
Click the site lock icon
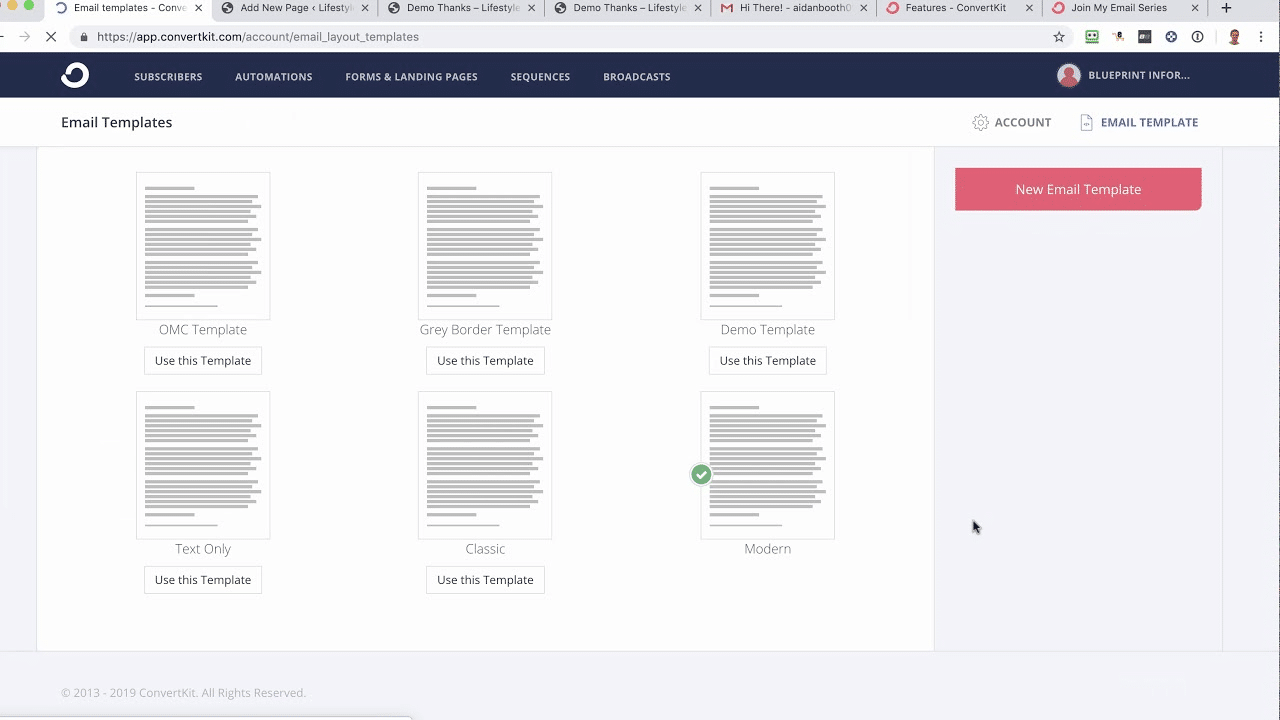tap(84, 37)
